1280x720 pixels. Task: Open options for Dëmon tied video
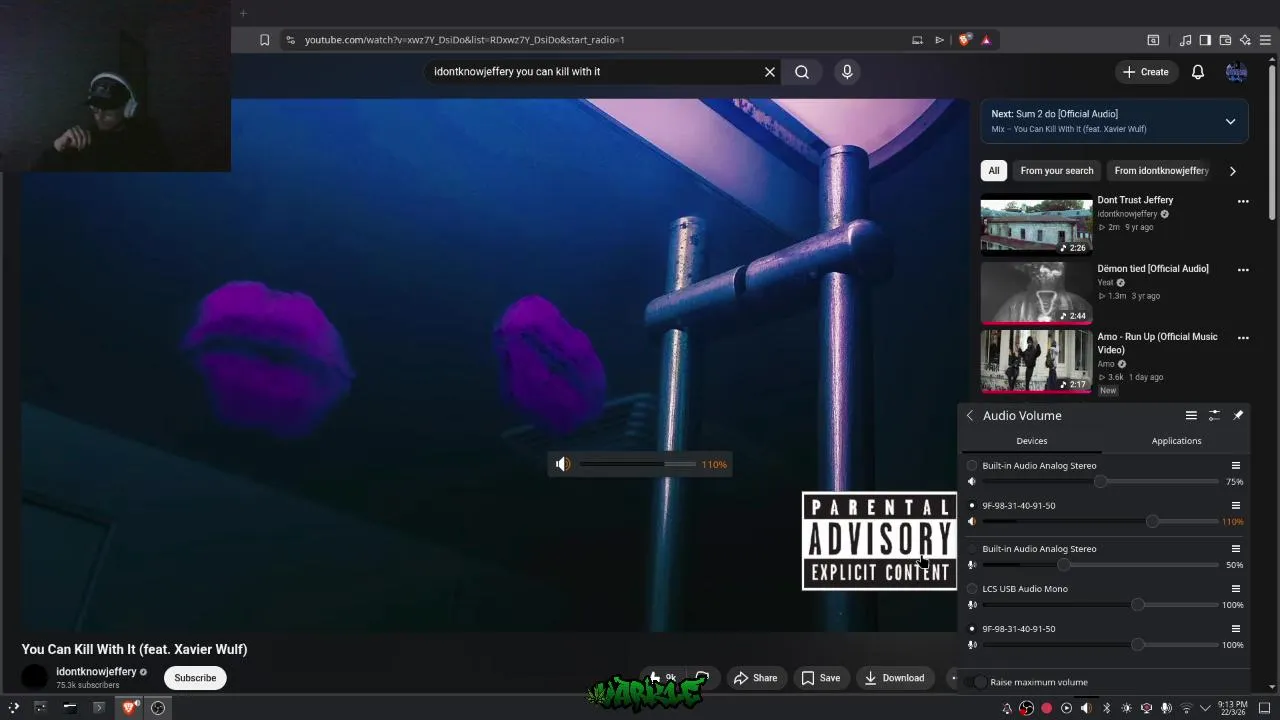click(x=1243, y=270)
